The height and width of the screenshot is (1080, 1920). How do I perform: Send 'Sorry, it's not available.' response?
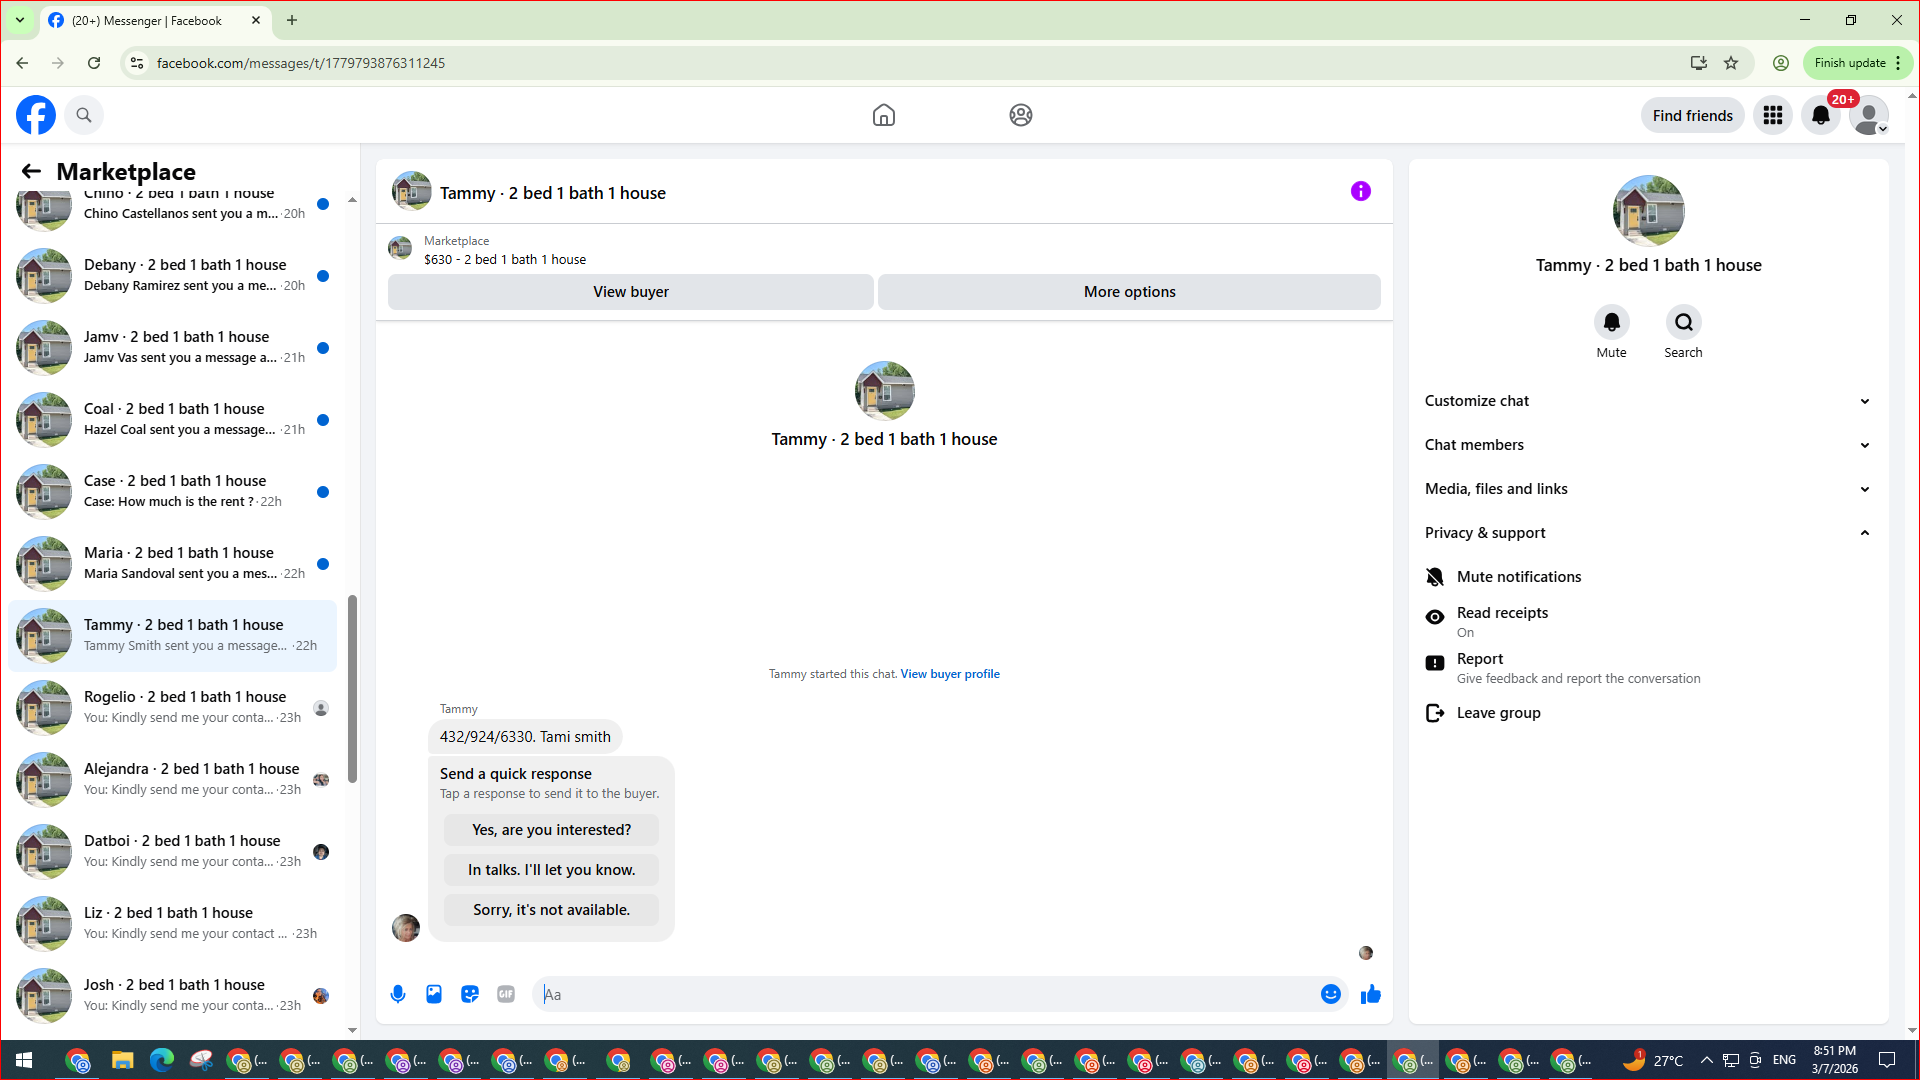(552, 910)
